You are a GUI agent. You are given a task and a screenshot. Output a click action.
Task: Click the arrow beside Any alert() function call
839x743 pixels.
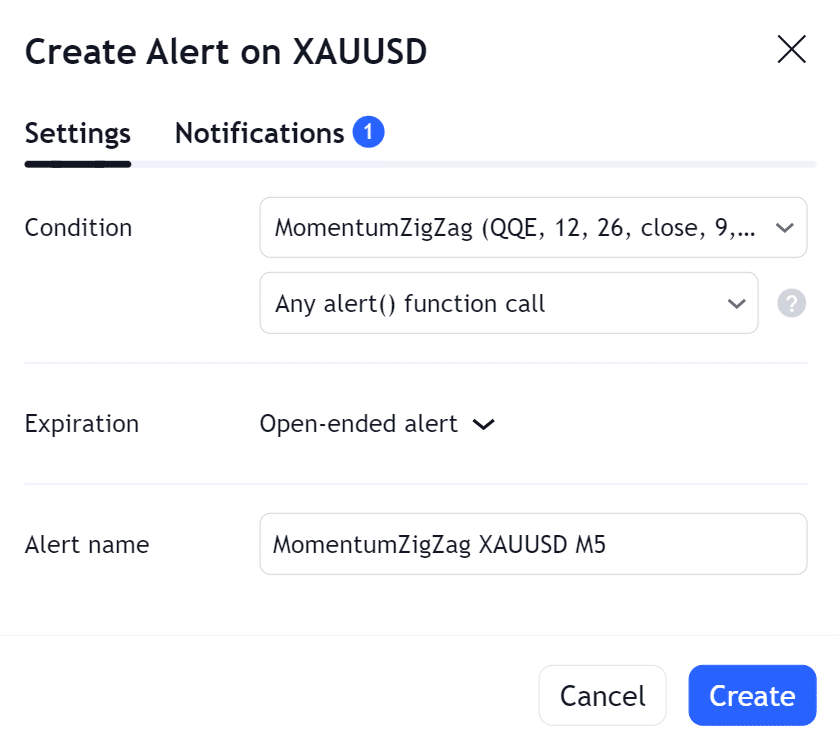[737, 304]
